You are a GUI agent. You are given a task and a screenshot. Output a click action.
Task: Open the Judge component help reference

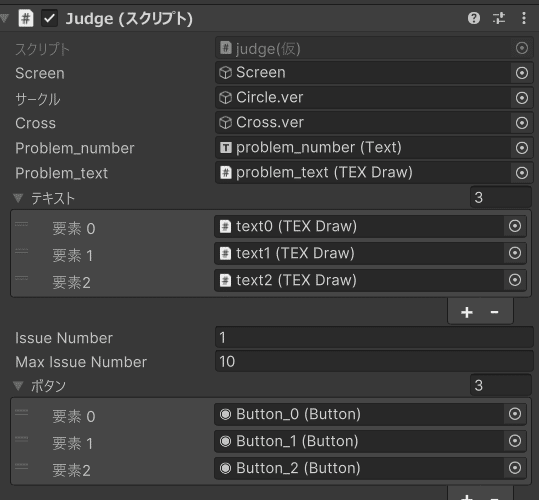point(474,18)
